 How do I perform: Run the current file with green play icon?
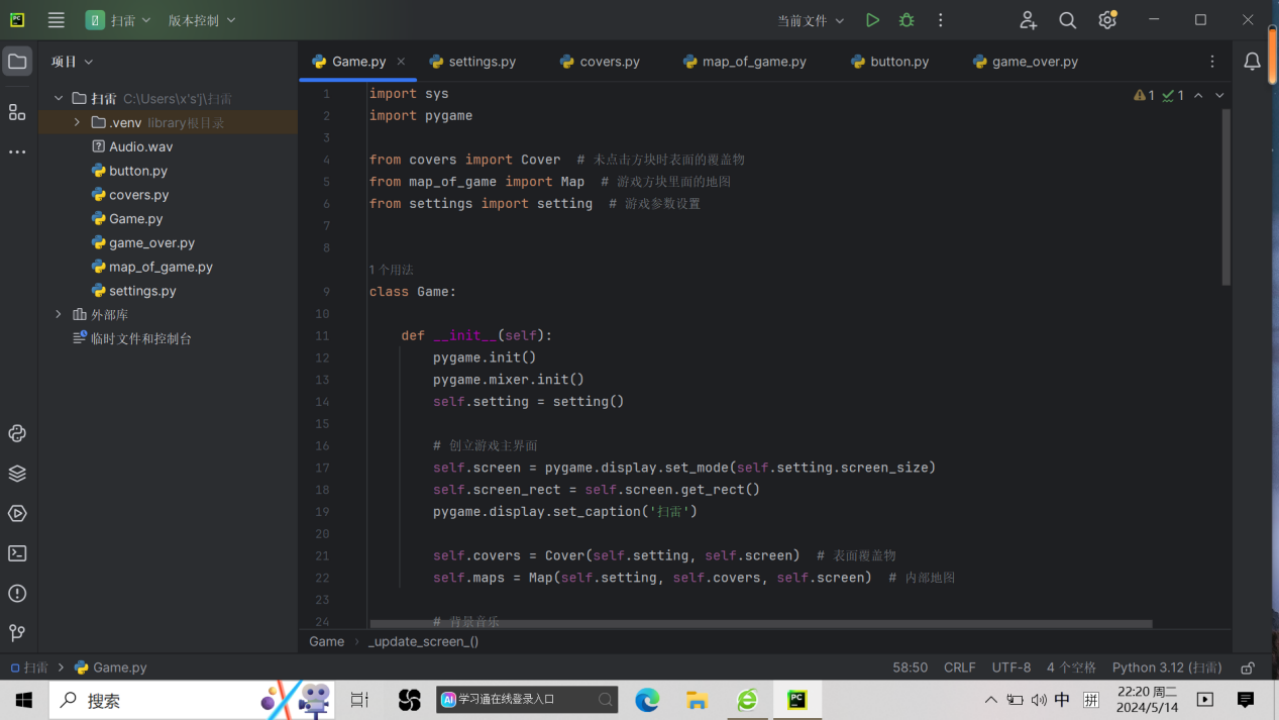[x=872, y=20]
